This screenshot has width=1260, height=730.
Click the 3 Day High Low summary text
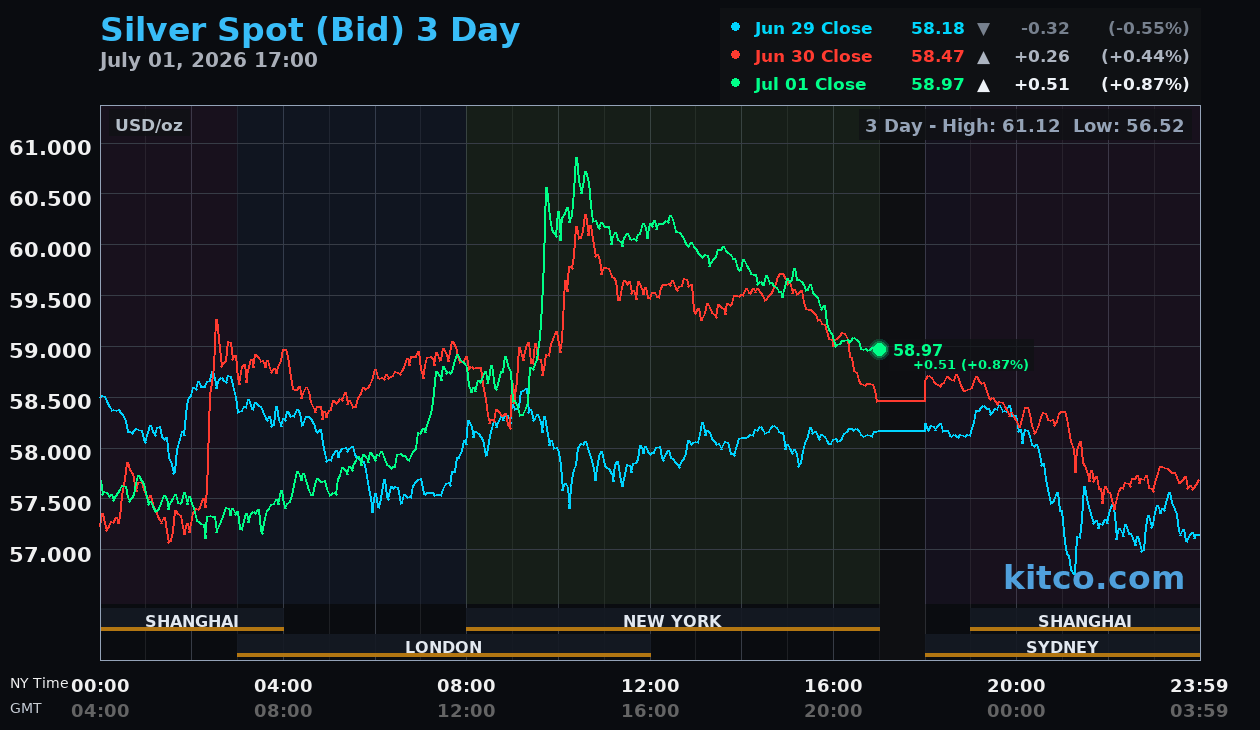1024,126
